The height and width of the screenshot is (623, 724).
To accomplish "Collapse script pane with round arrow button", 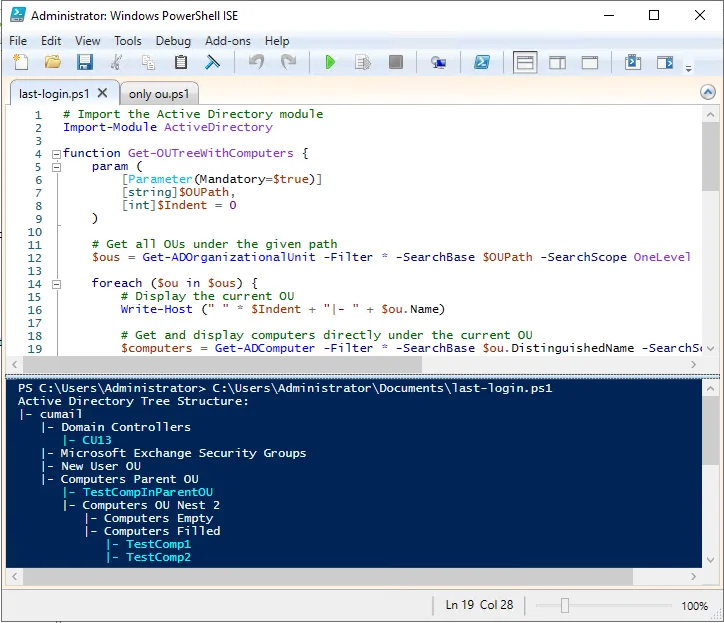I will click(707, 92).
